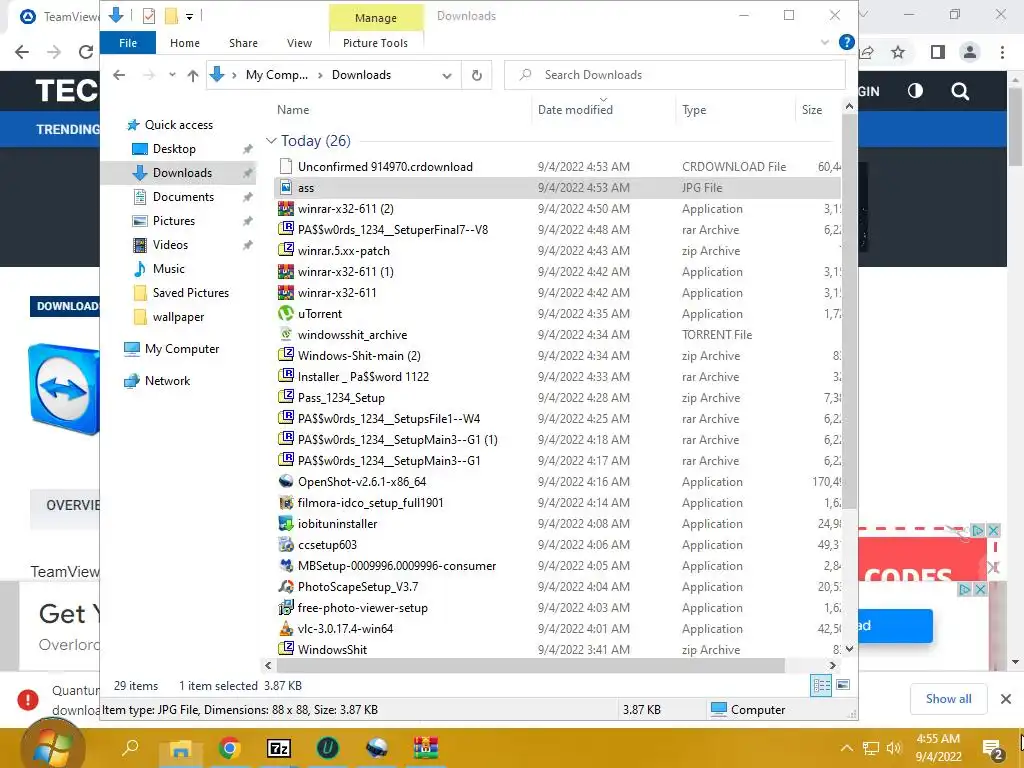Select Network in navigation pane
Screen dimensions: 1024x768
(167, 381)
